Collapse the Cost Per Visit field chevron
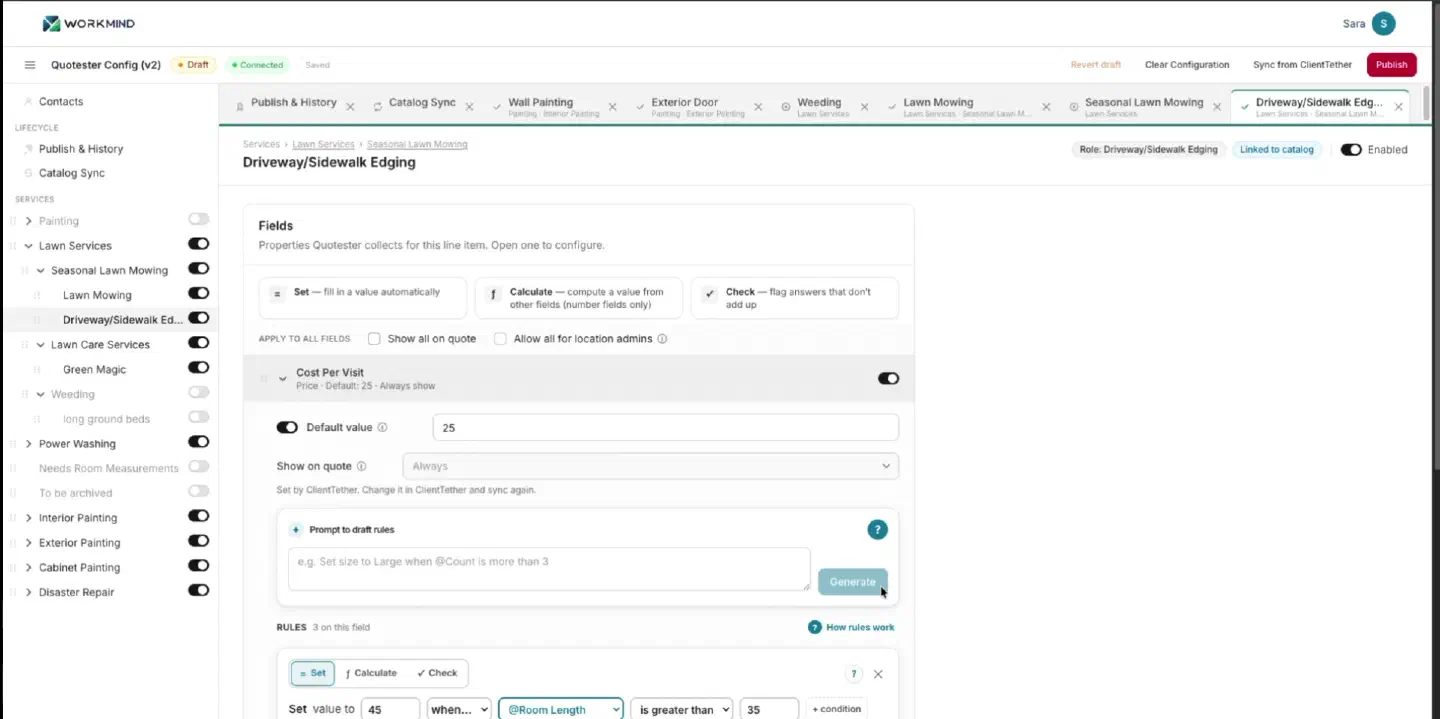 point(283,379)
